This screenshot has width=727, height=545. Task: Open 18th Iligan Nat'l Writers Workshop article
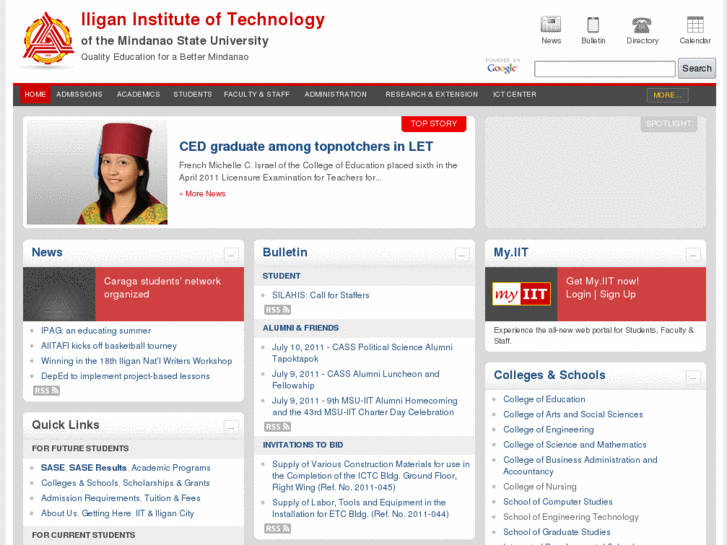(x=136, y=361)
